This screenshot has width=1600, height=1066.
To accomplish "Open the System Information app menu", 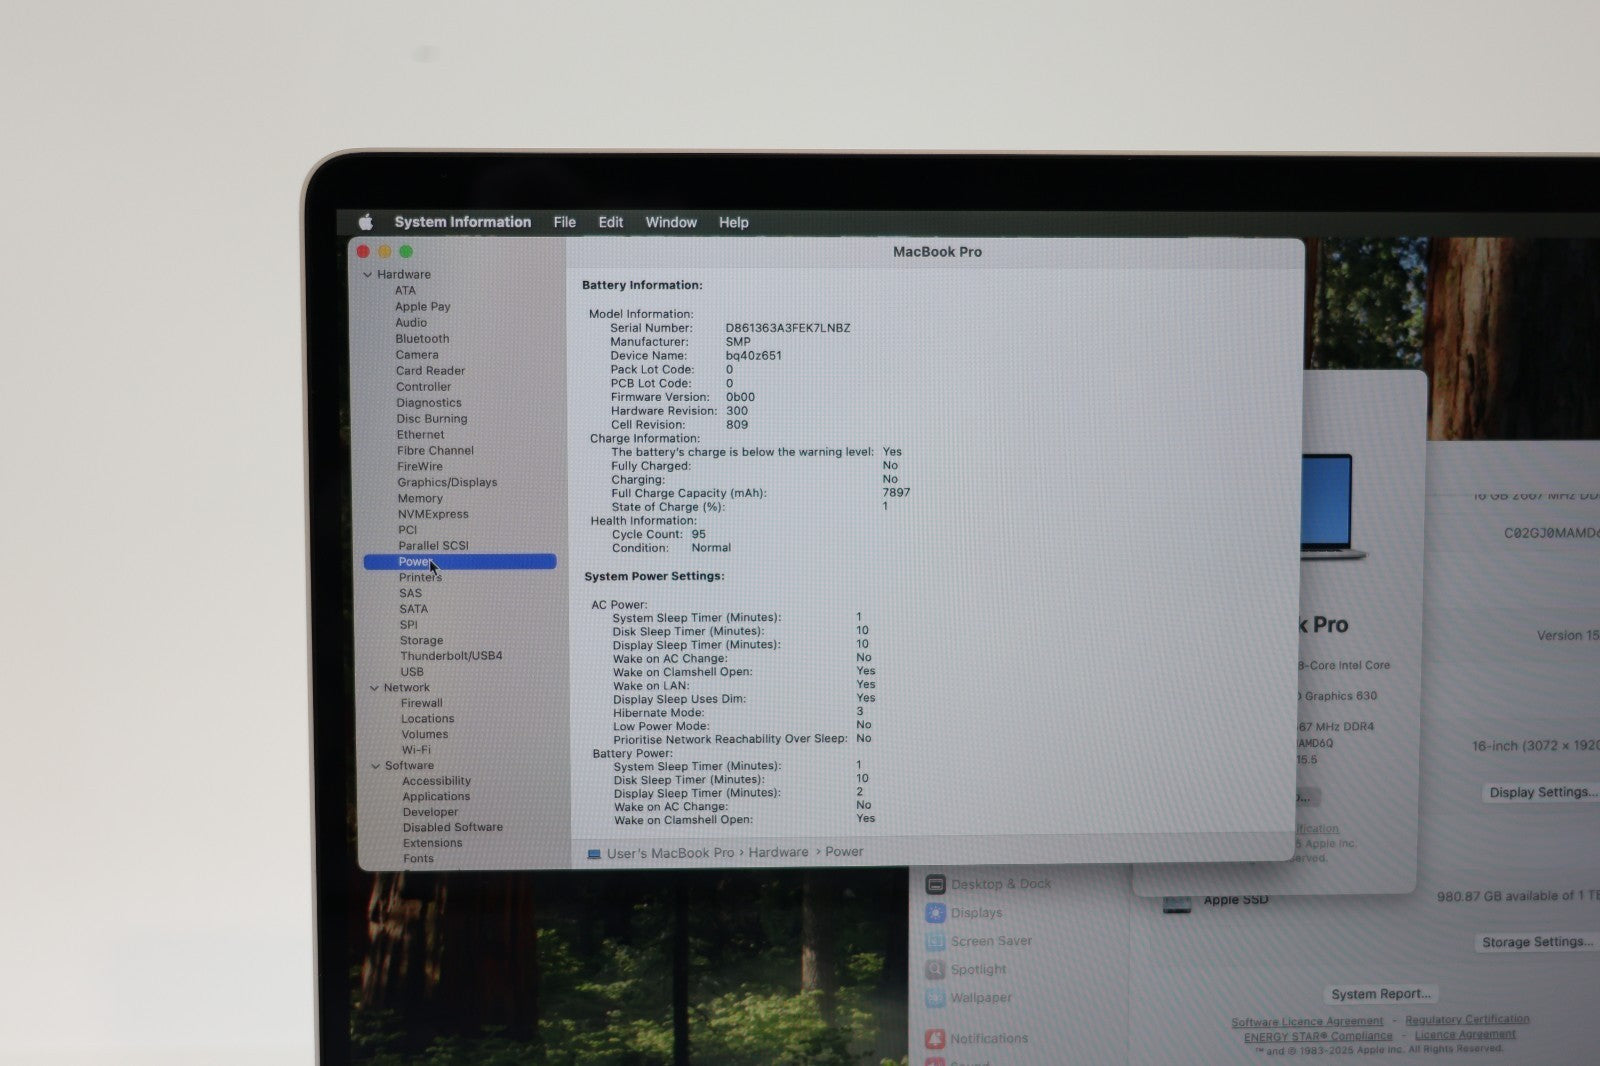I will coord(463,222).
